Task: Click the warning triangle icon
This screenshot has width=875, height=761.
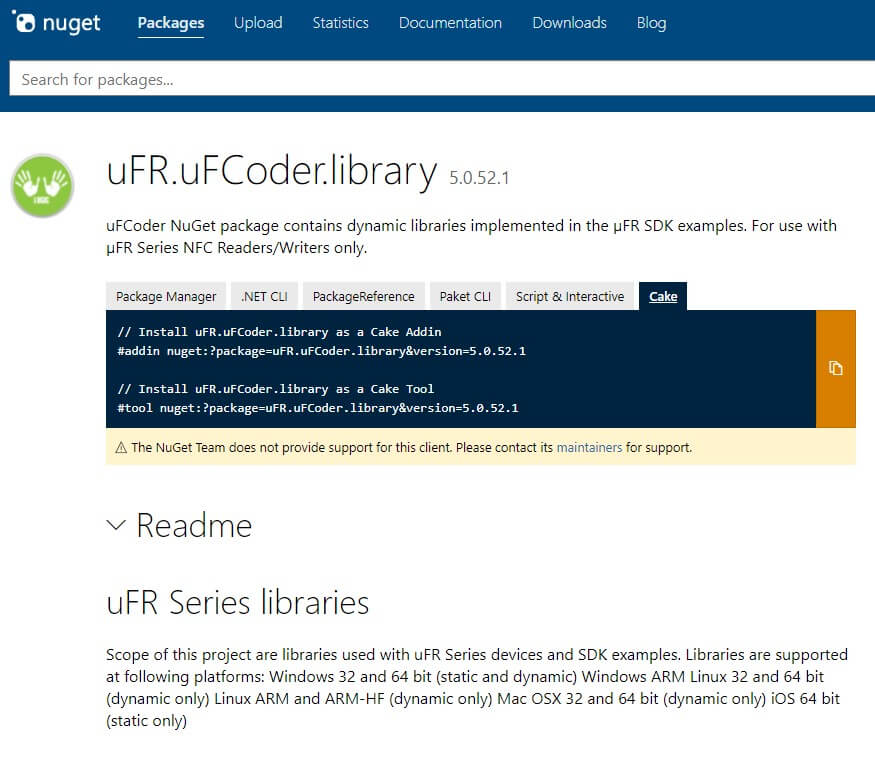Action: [x=121, y=447]
